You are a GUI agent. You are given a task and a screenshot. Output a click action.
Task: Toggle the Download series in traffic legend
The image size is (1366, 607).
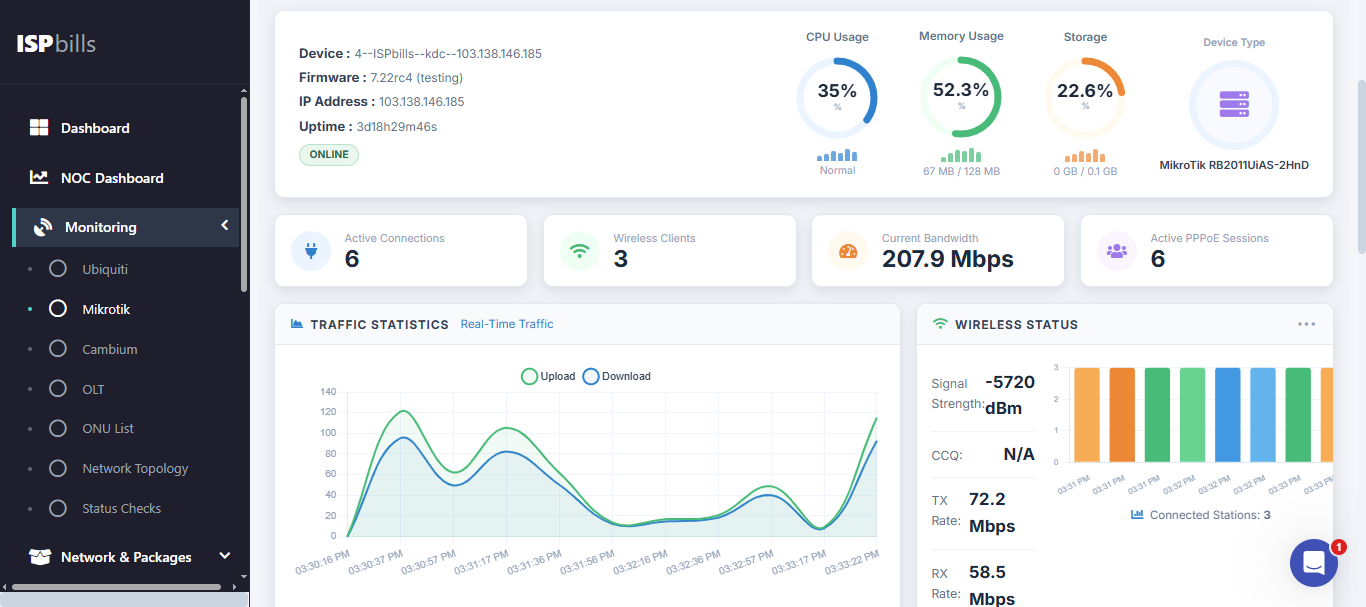(x=589, y=376)
